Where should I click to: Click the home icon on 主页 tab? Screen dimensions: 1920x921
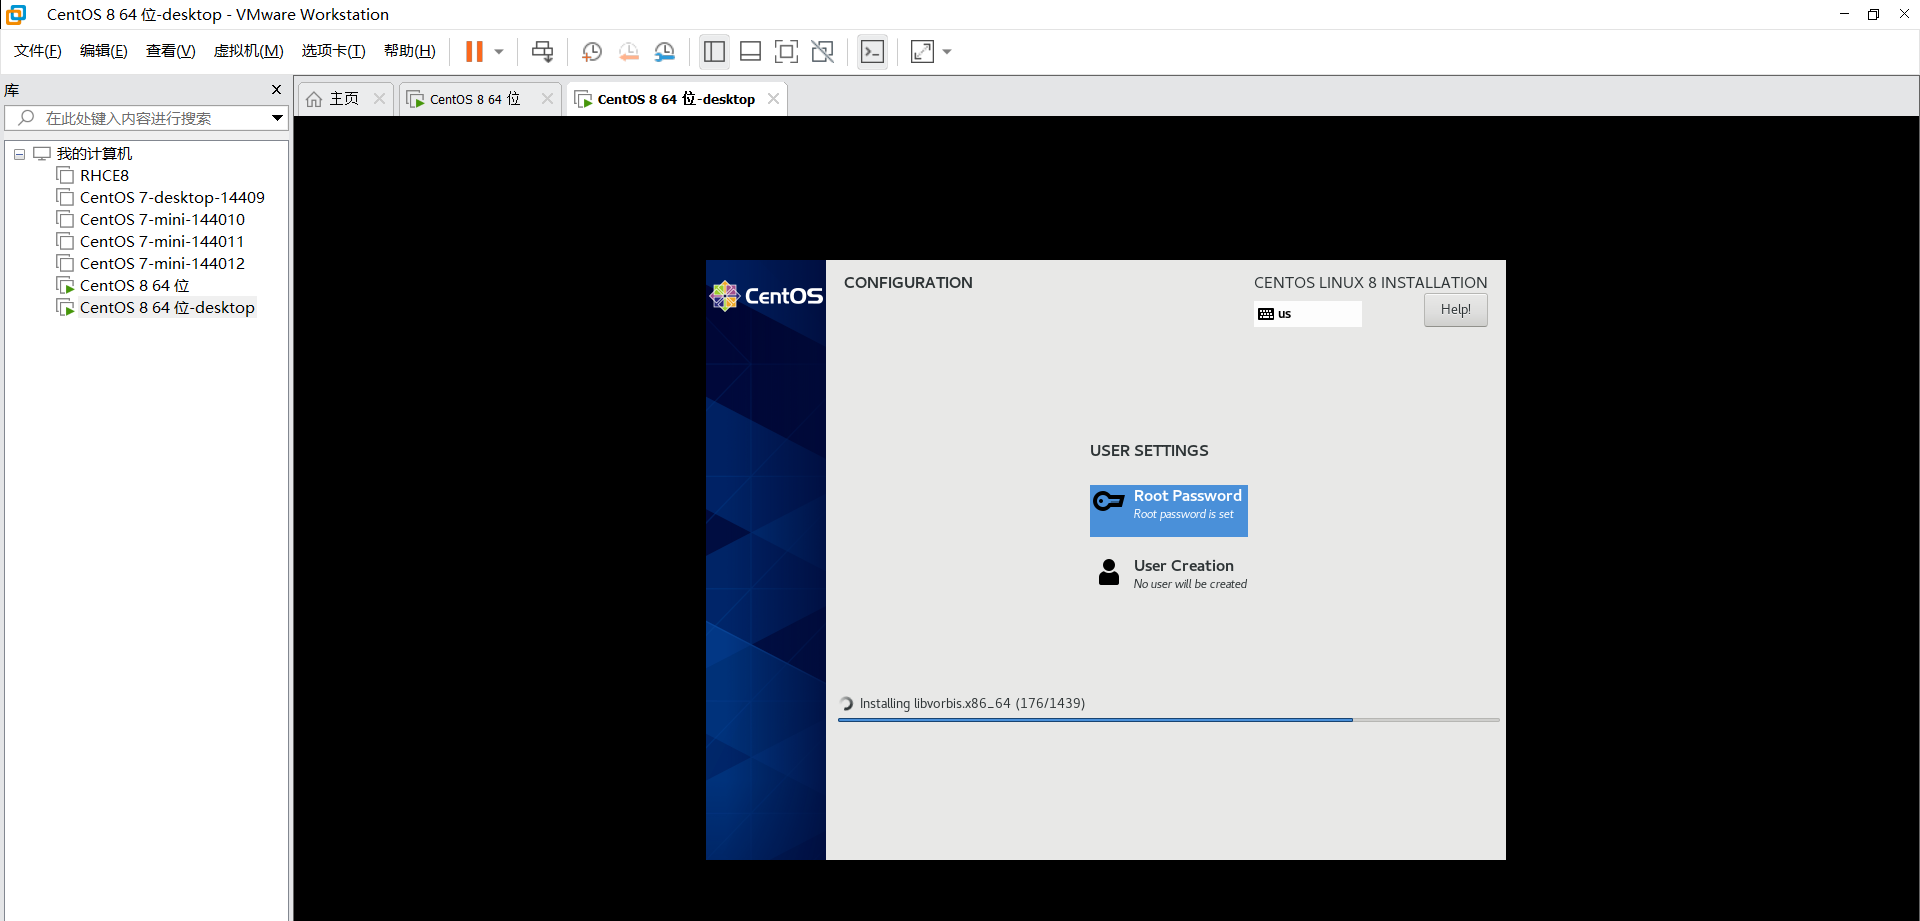click(x=314, y=99)
